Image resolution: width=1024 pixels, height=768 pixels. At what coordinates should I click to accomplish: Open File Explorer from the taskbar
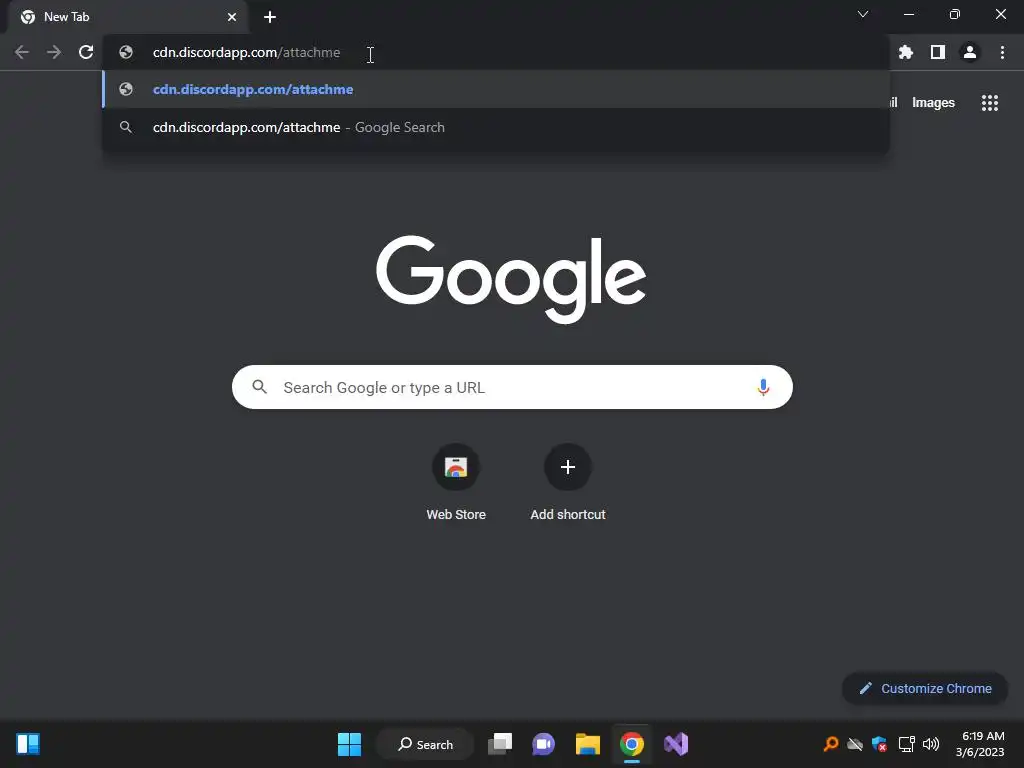(588, 744)
